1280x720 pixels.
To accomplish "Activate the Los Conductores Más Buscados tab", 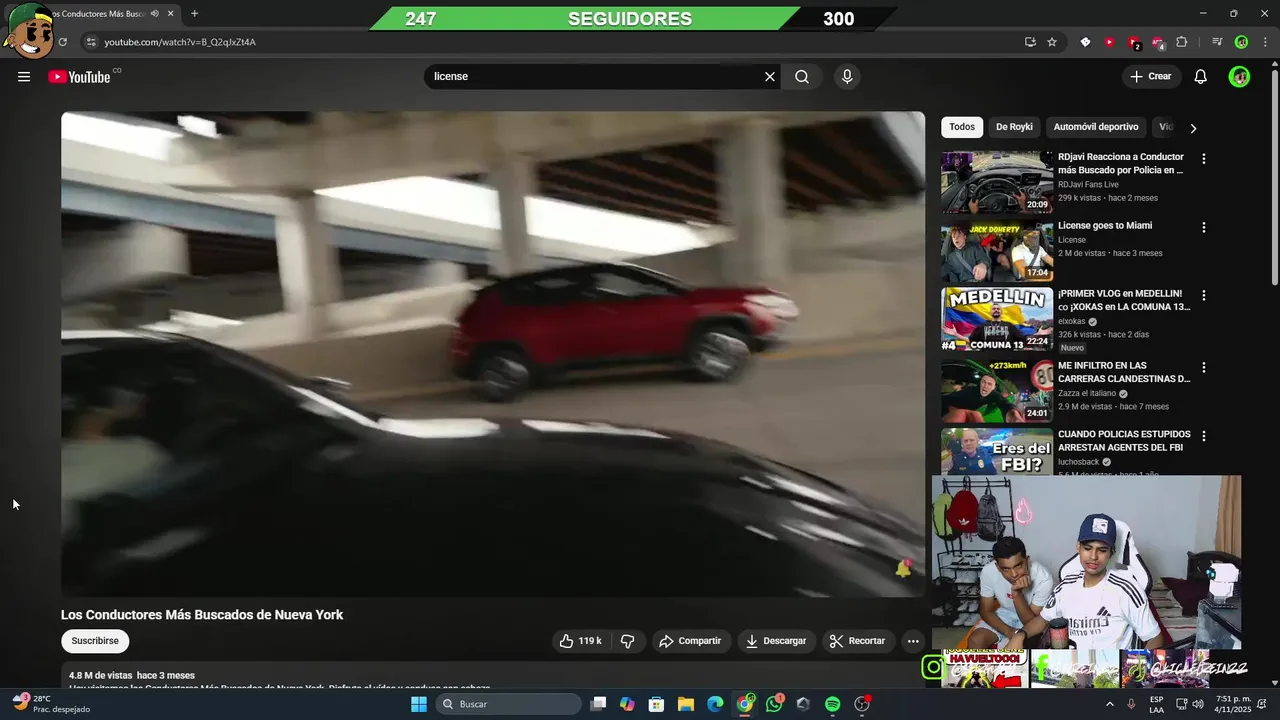I will (x=97, y=14).
